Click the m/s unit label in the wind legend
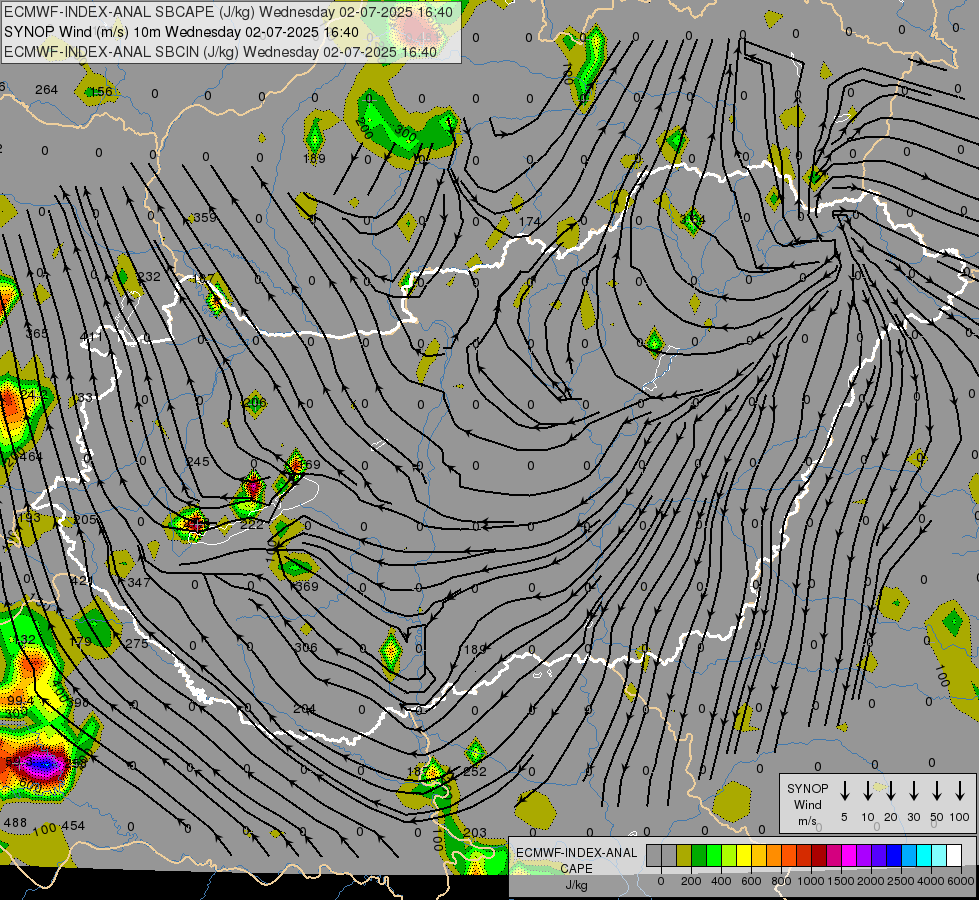979x900 pixels. (807, 821)
